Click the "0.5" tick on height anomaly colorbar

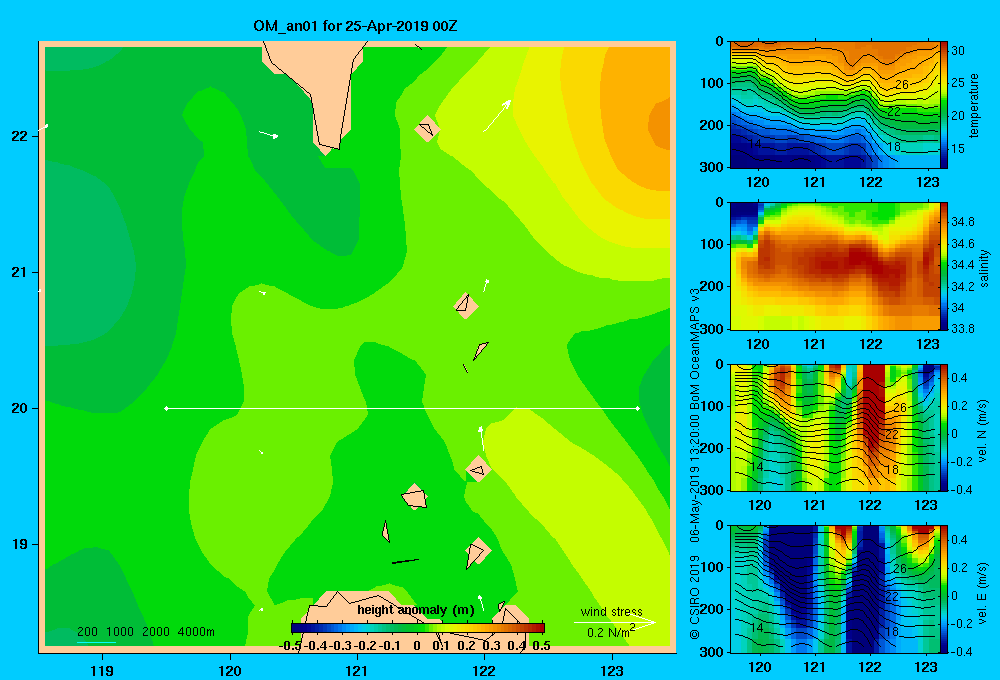tap(541, 646)
